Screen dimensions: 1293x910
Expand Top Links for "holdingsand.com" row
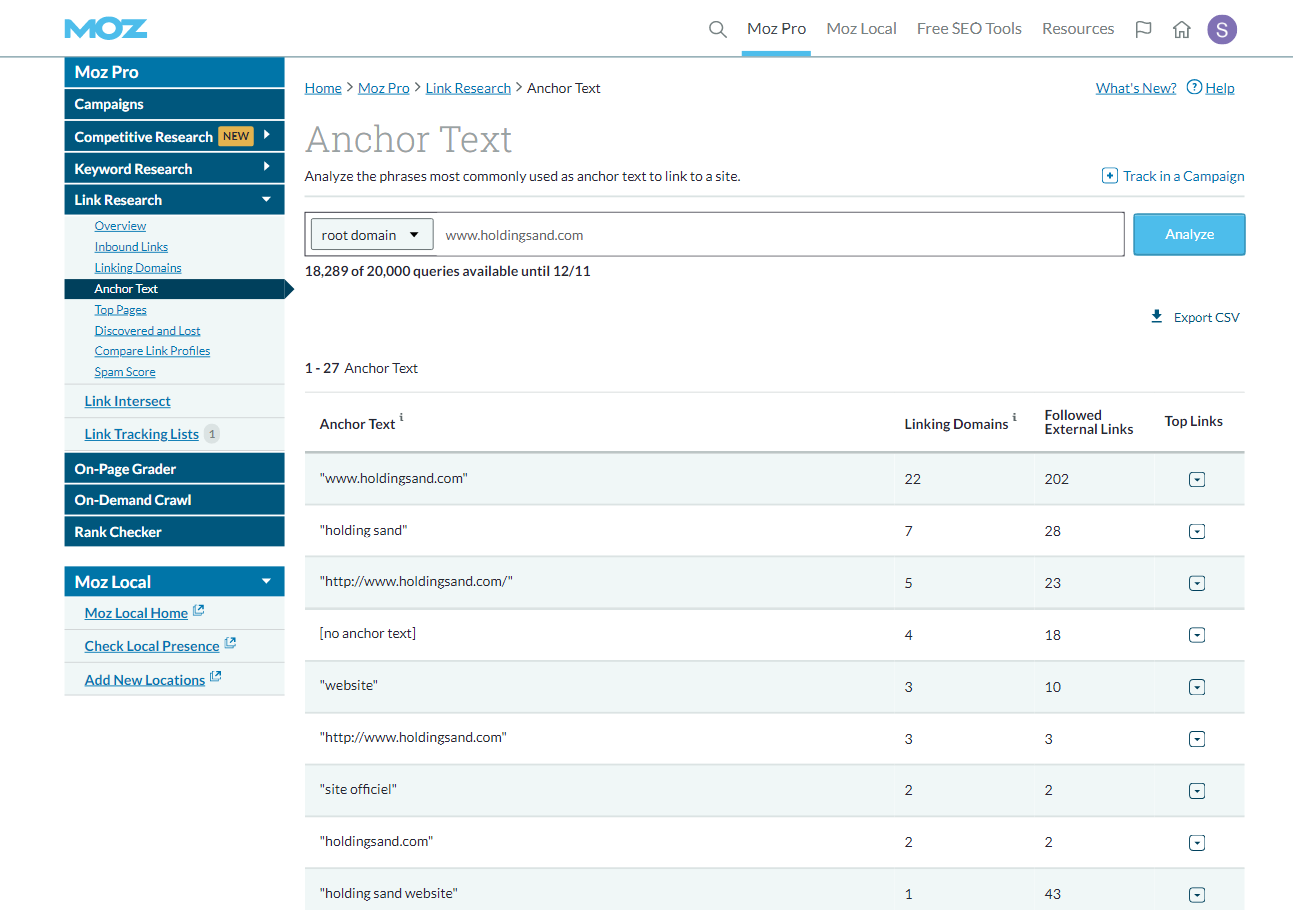(x=1196, y=843)
